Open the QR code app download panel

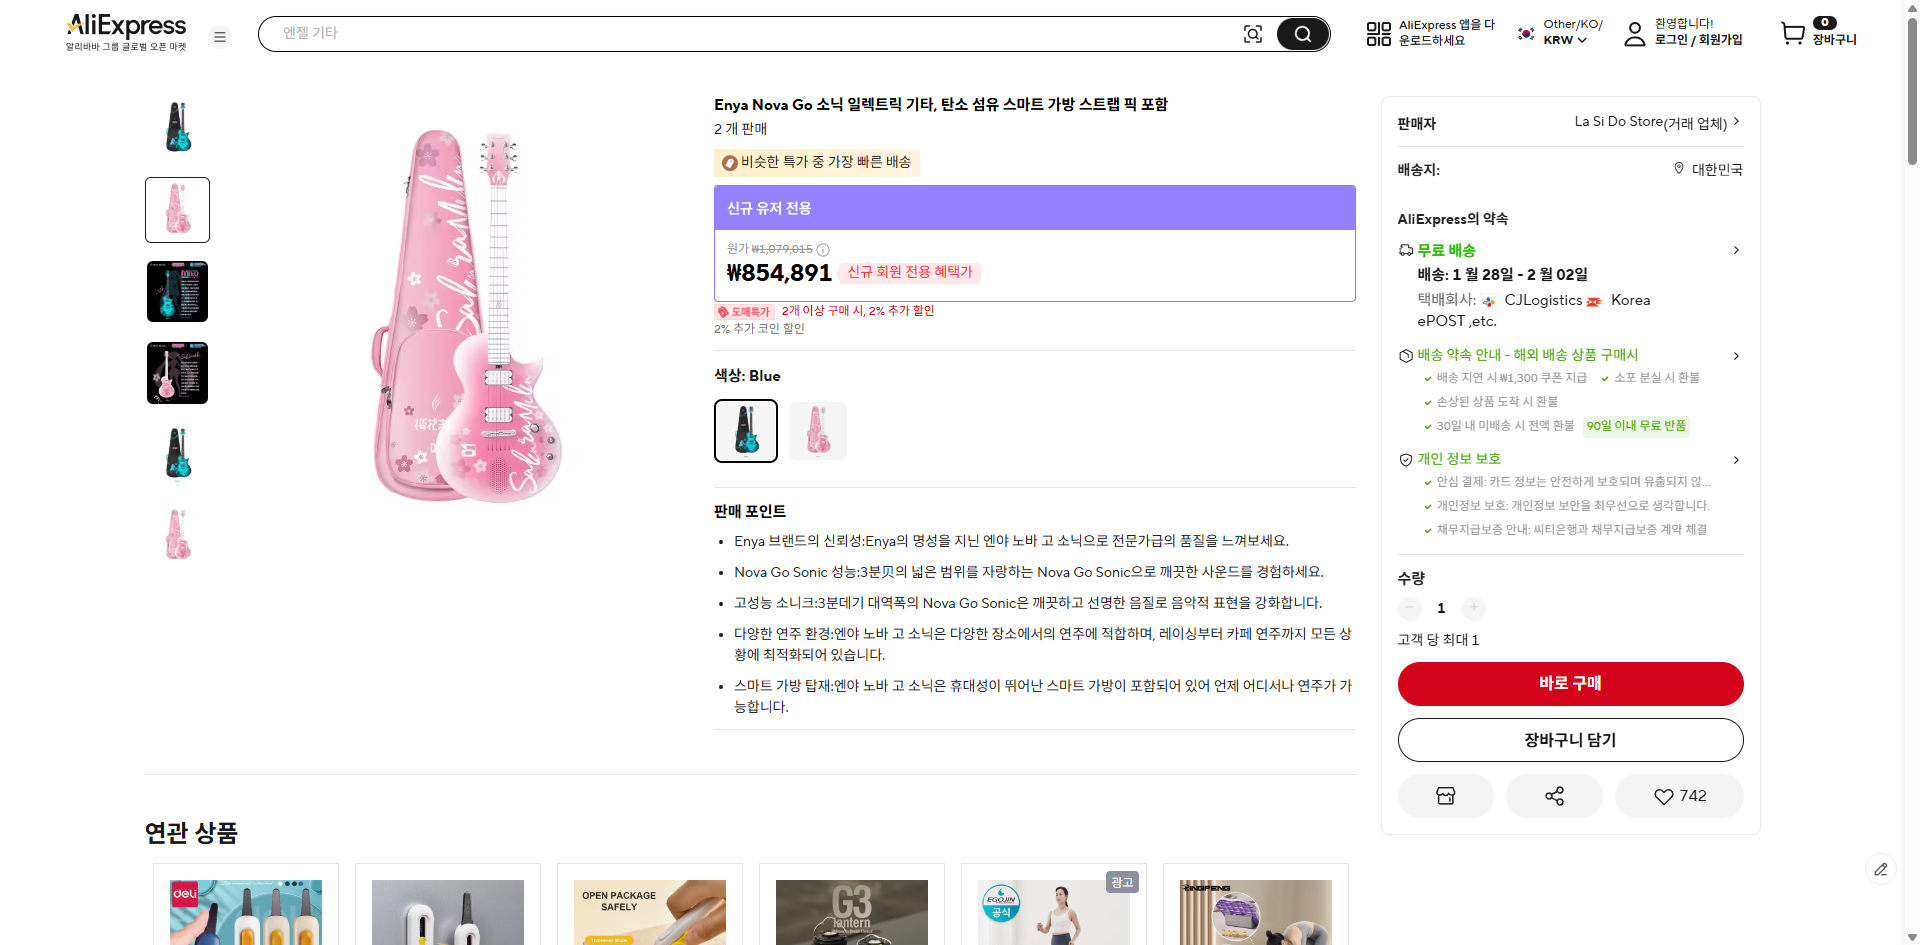click(x=1378, y=33)
